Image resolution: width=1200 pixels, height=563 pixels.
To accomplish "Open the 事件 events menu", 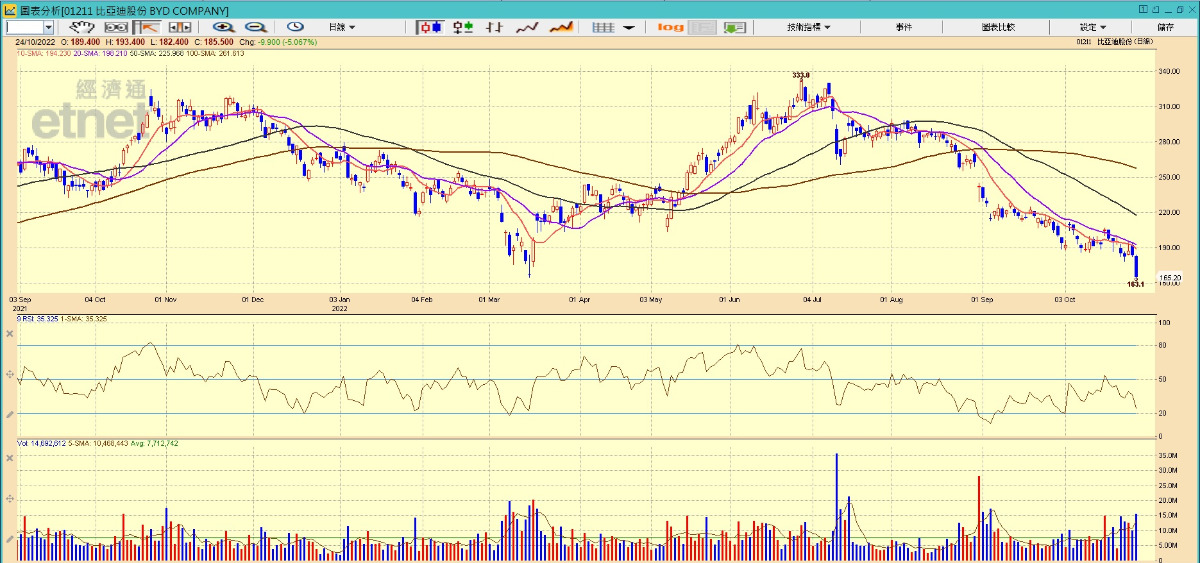I will coord(904,27).
